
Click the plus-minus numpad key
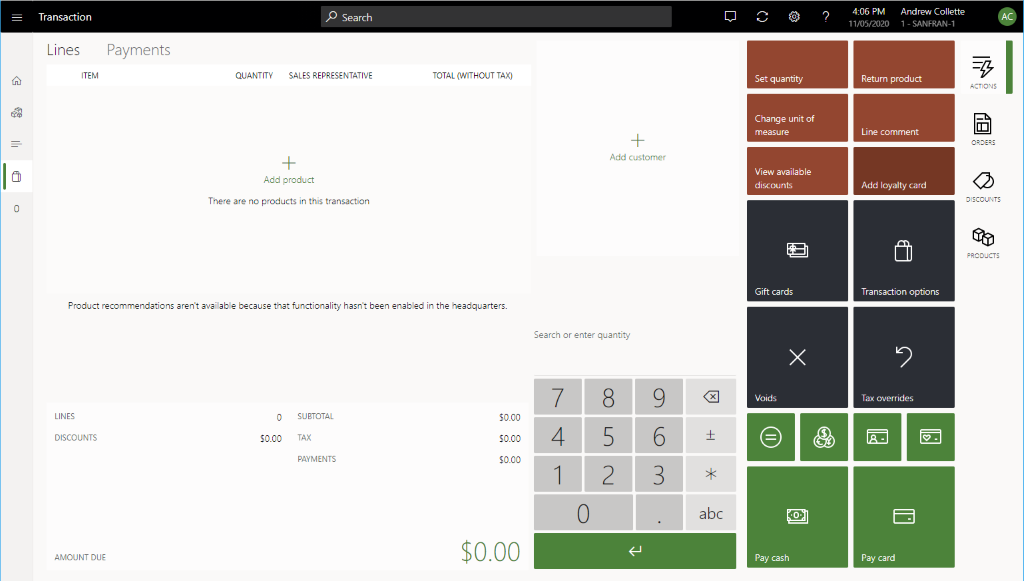(711, 435)
